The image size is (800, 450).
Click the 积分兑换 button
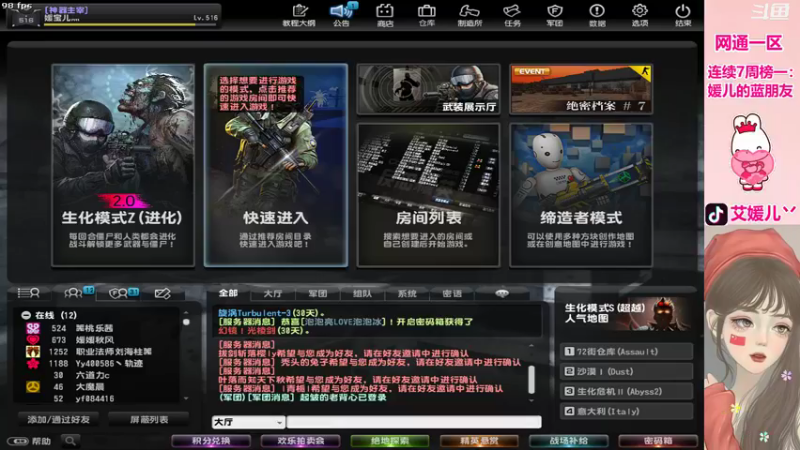point(211,441)
